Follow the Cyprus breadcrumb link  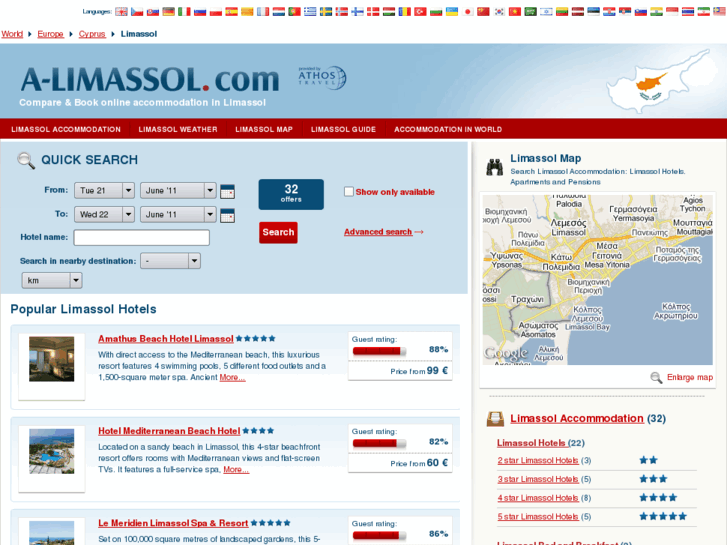(x=92, y=34)
